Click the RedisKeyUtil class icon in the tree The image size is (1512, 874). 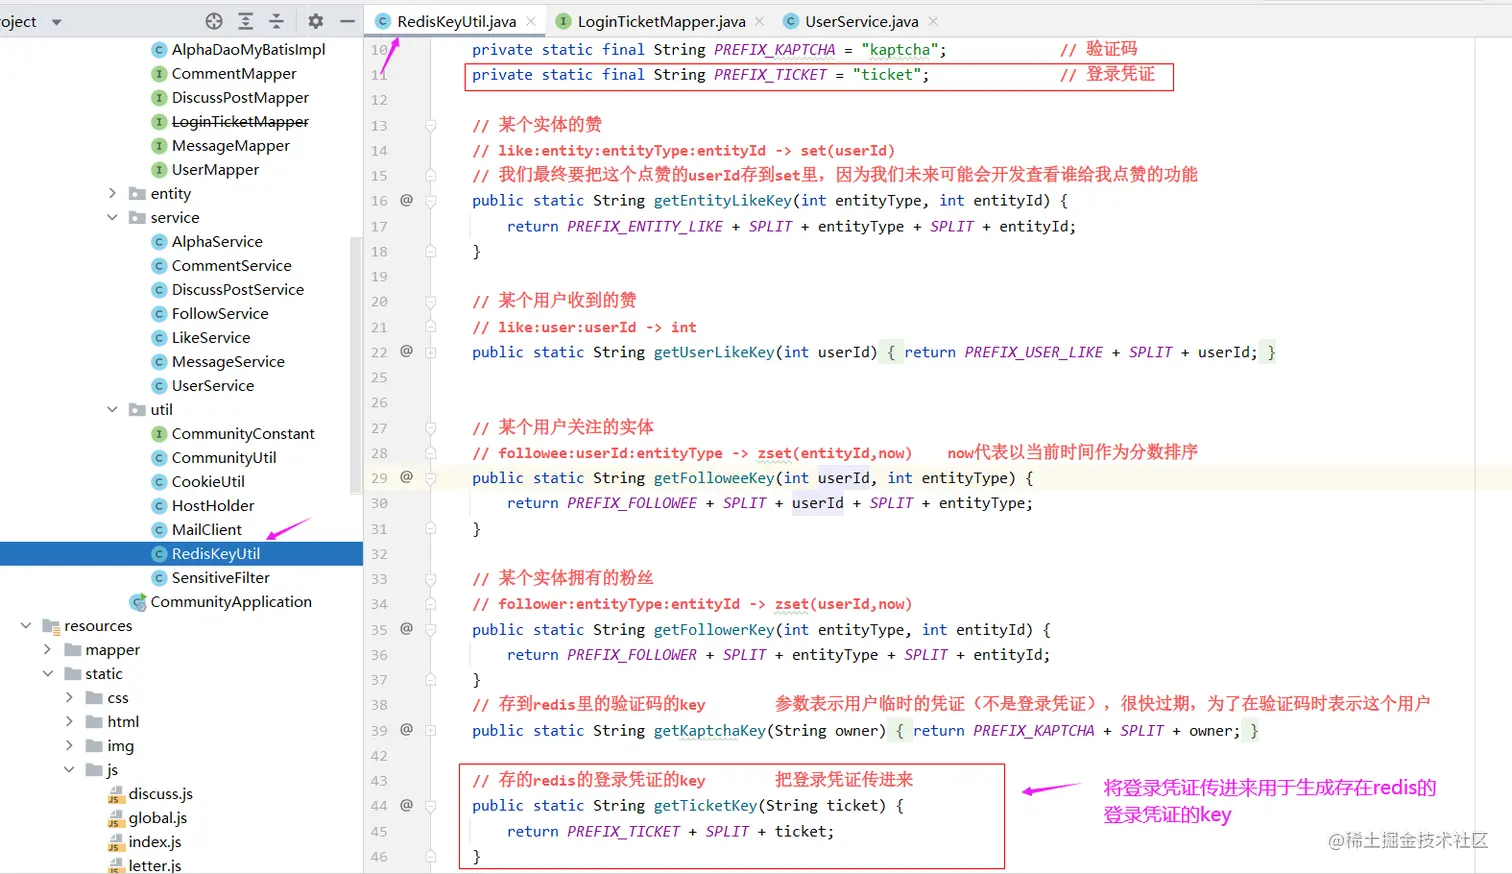159,553
